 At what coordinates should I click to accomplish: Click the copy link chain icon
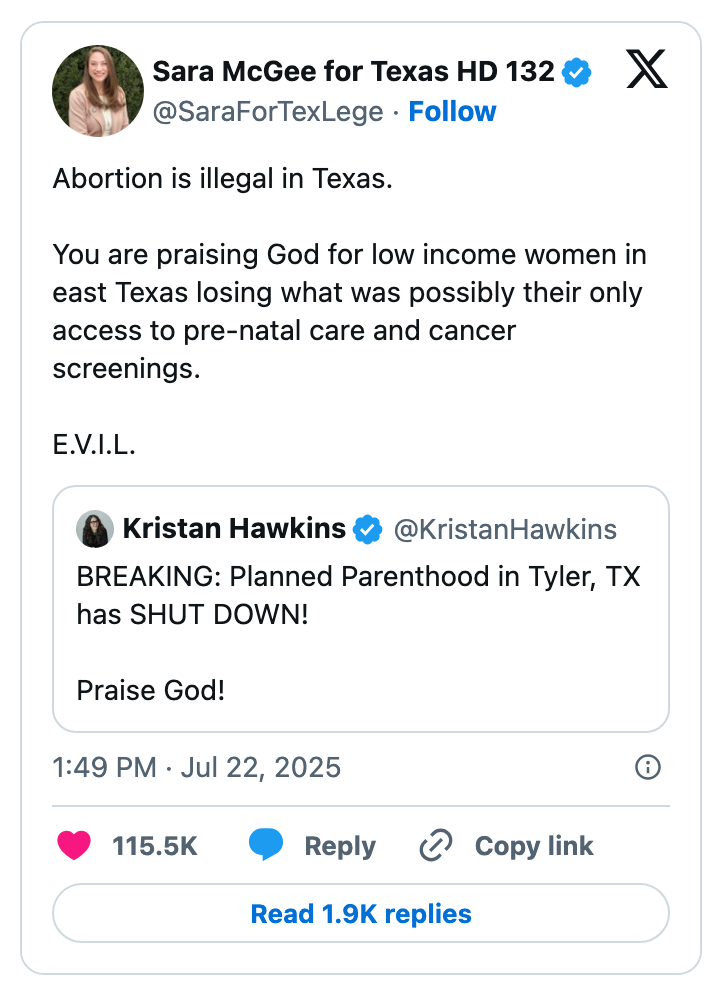[x=436, y=846]
